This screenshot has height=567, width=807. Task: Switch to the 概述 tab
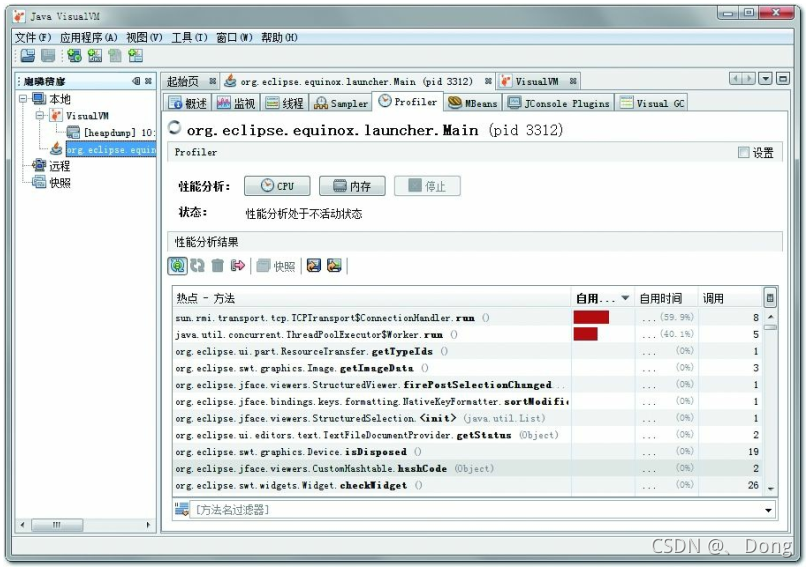click(188, 103)
